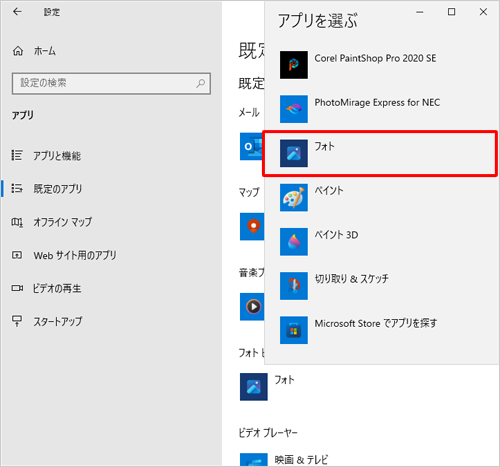
Task: Click the PhotoMirage Express icon
Action: click(294, 109)
